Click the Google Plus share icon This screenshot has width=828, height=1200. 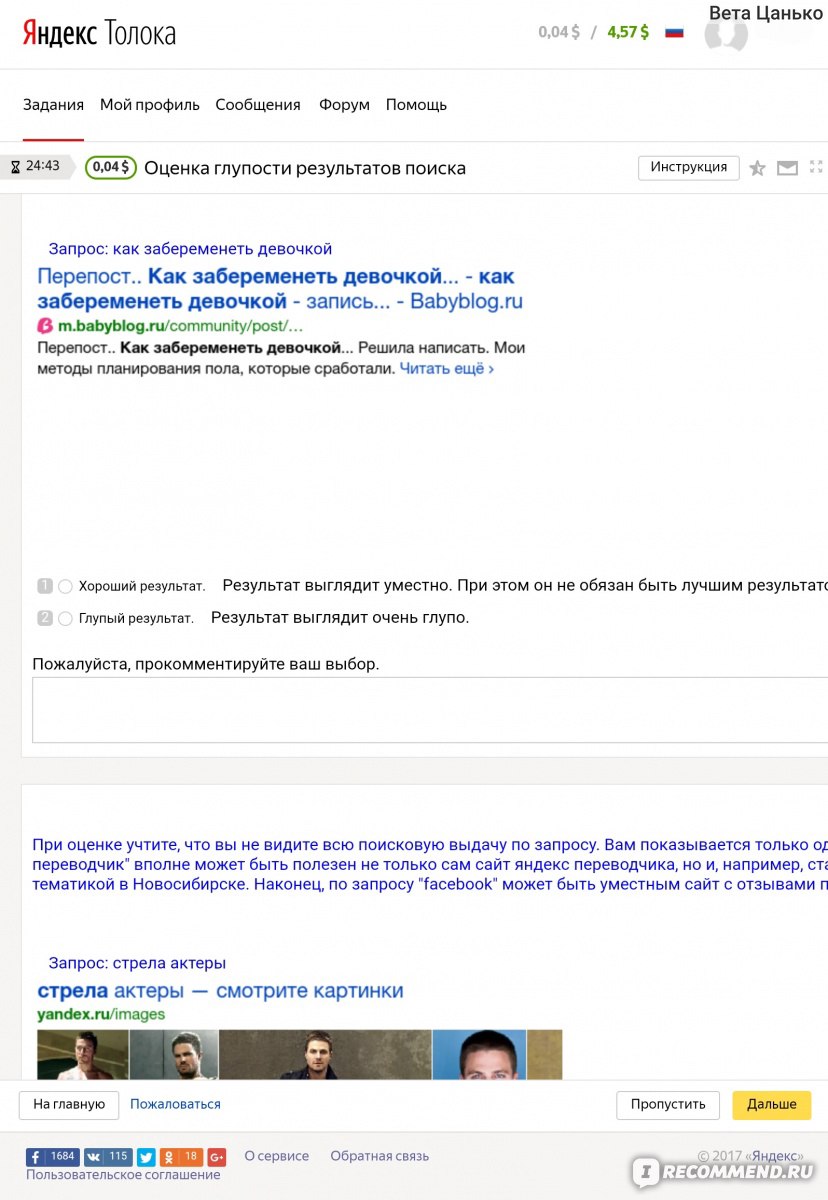point(217,1157)
